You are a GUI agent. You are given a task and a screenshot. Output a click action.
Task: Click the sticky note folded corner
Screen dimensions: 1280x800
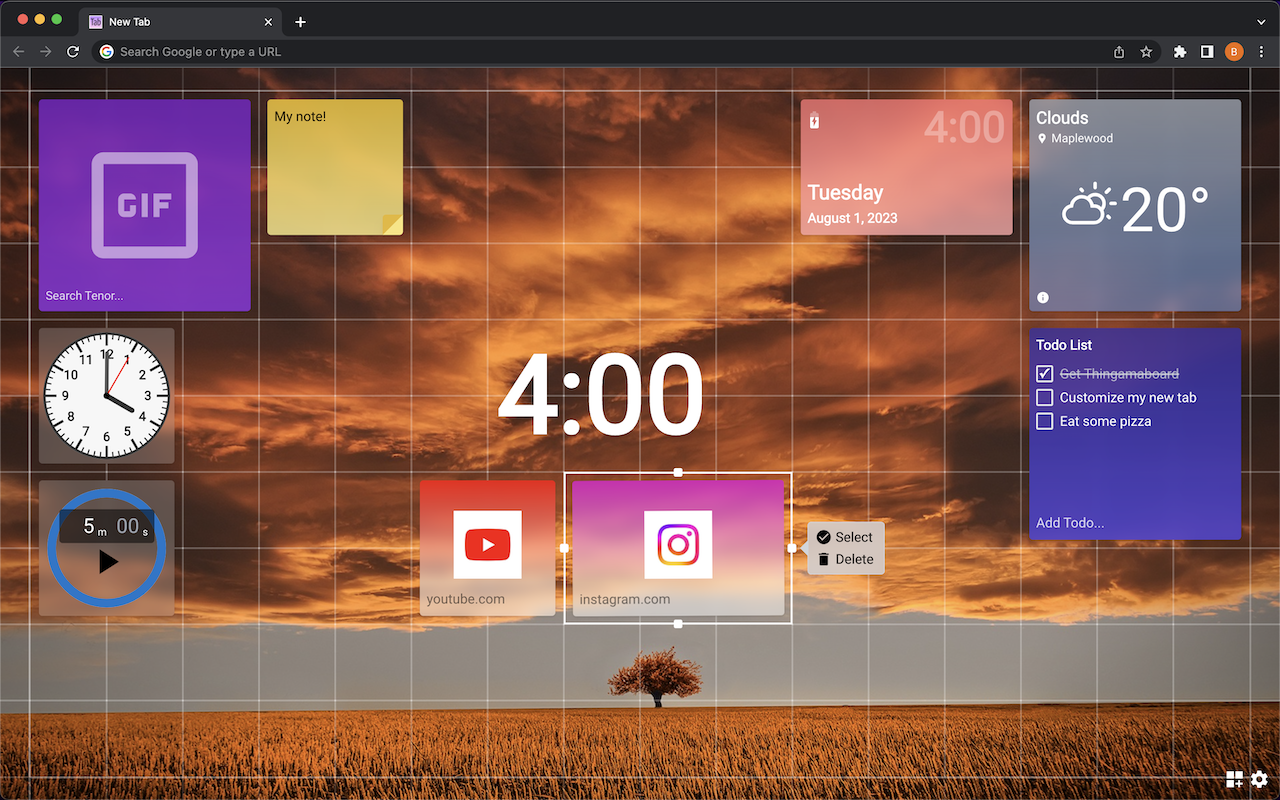click(393, 225)
